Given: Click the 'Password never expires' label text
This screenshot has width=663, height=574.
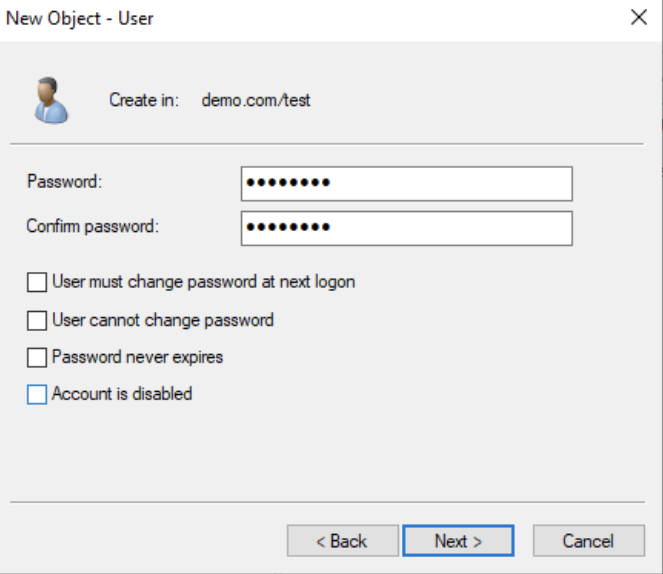Looking at the screenshot, I should [137, 356].
